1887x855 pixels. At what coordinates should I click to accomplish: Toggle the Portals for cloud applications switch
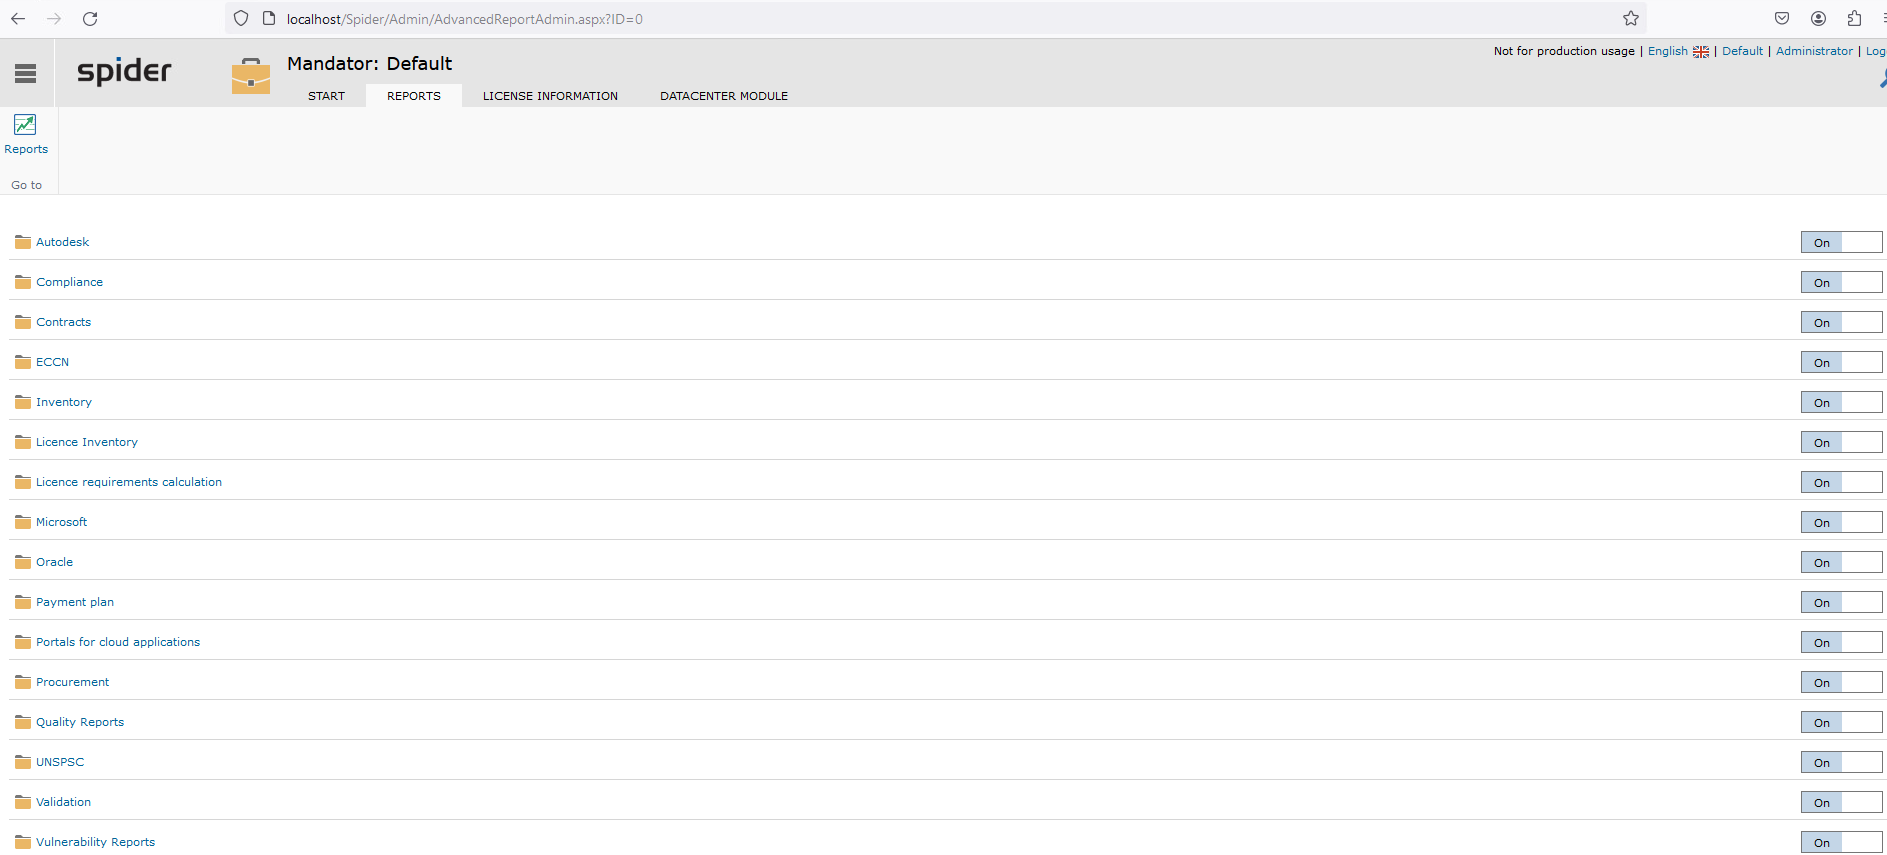pos(1842,642)
